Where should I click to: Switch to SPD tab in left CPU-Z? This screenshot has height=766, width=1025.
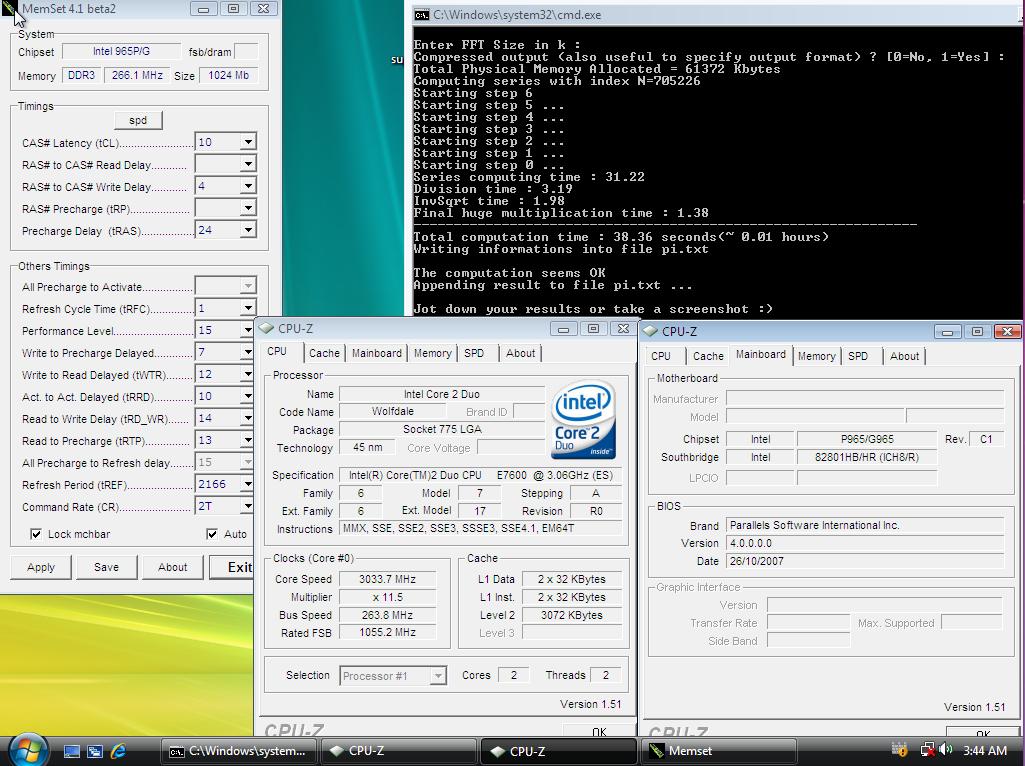click(x=474, y=353)
